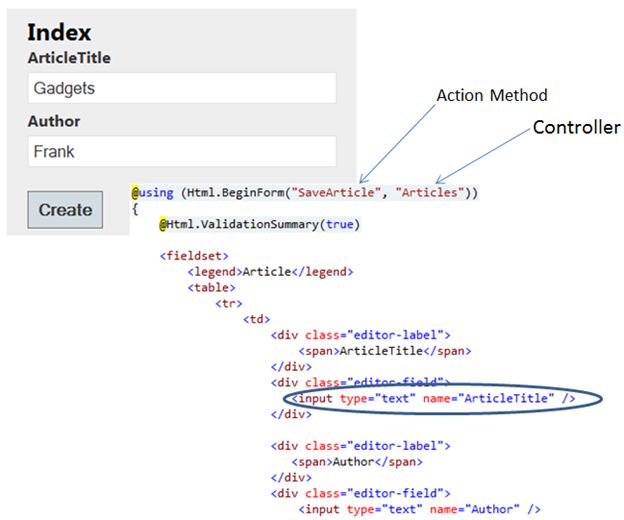Screen dimensions: 624x520
Task: Select the ArticleTitle form label
Action: tap(69, 58)
